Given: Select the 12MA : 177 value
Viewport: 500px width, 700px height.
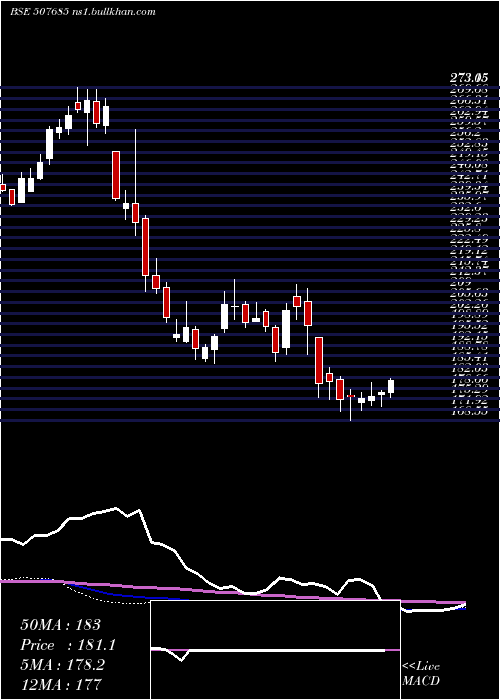Looking at the screenshot, I should click(61, 684).
